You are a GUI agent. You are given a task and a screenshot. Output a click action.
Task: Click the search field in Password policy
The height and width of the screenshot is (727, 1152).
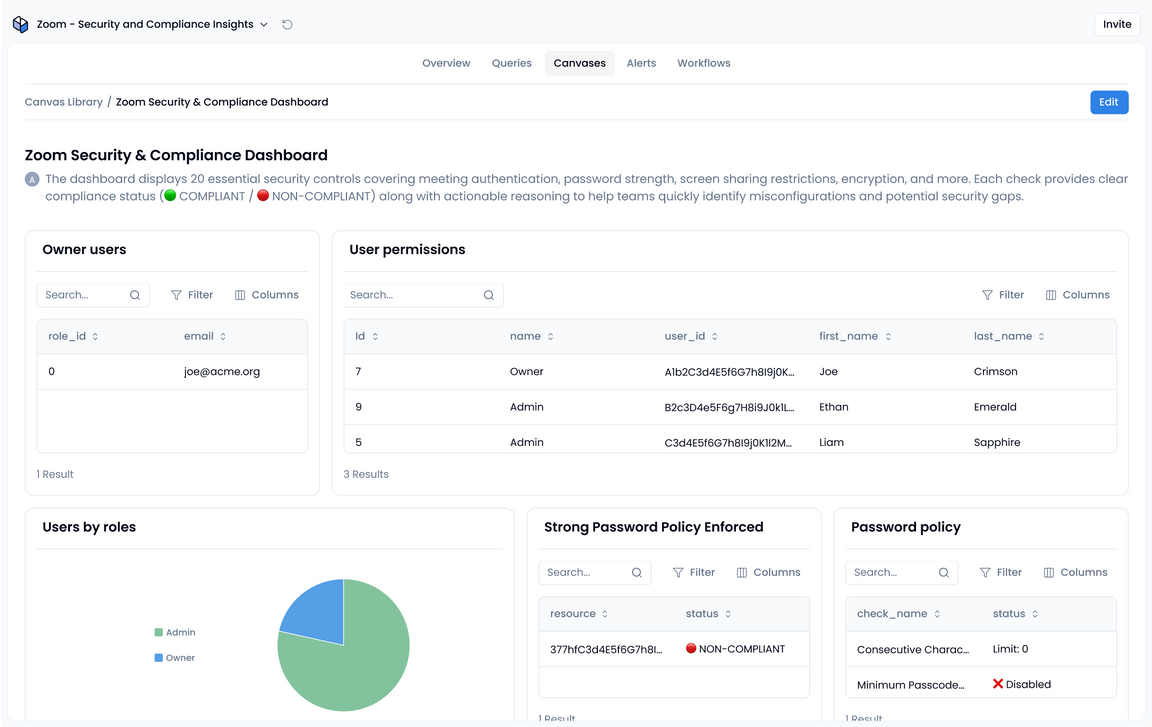(x=901, y=573)
